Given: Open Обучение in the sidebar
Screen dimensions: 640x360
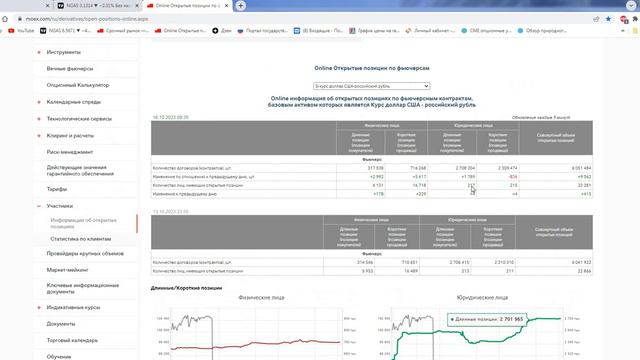Looking at the screenshot, I should [59, 356].
